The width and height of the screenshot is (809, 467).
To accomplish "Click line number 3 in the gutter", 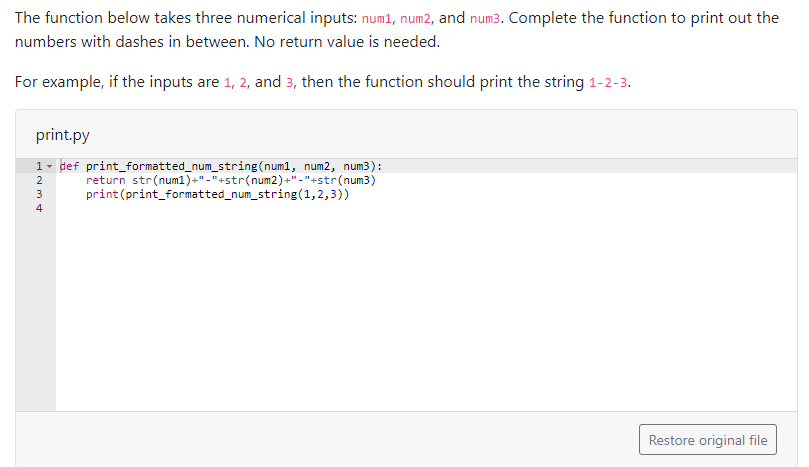I will [39, 194].
